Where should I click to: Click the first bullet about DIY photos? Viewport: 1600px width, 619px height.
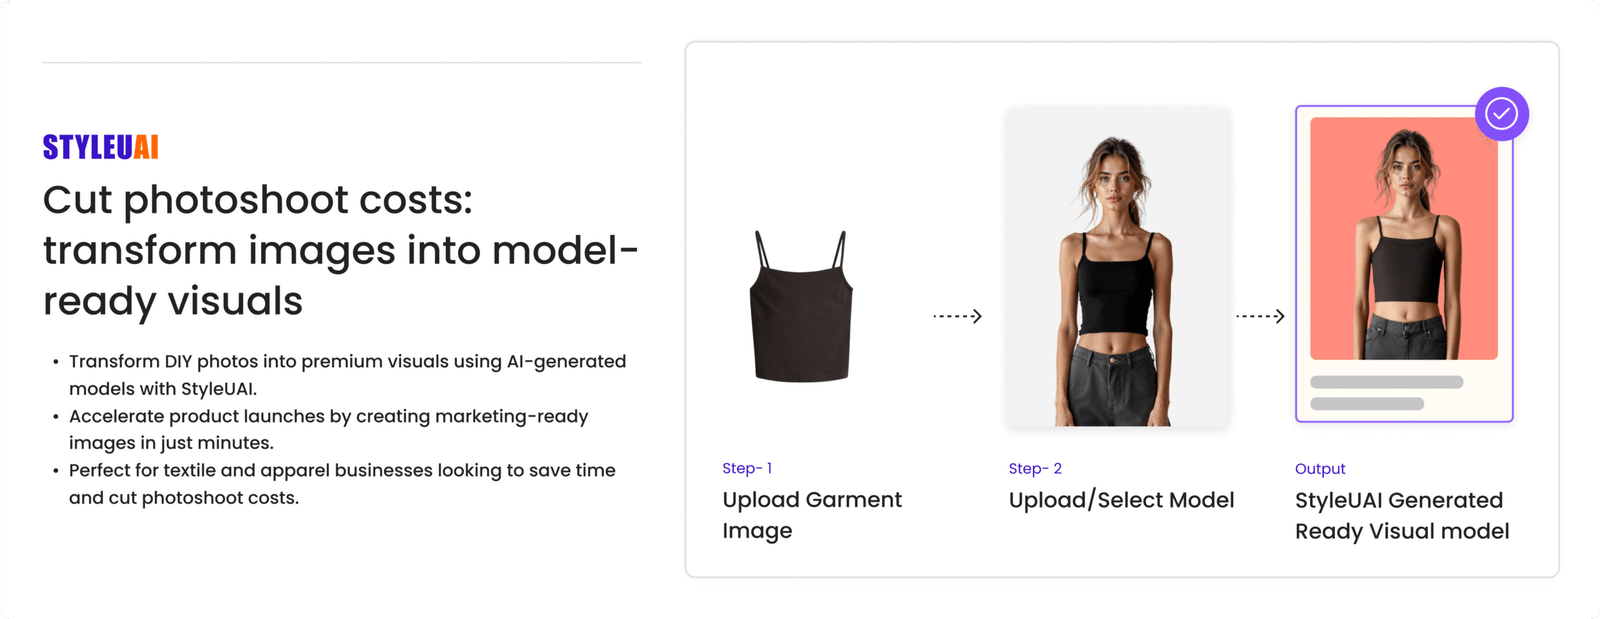347,375
